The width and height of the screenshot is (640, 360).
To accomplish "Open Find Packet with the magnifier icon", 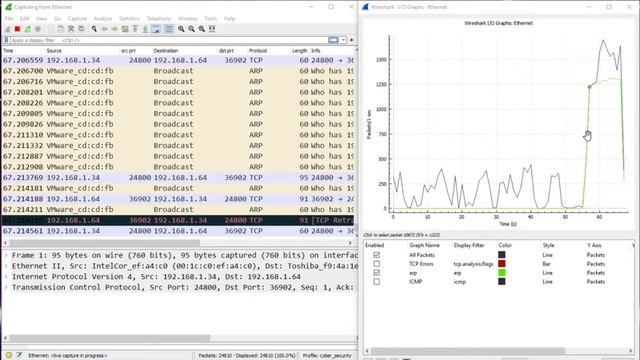I will click(94, 29).
